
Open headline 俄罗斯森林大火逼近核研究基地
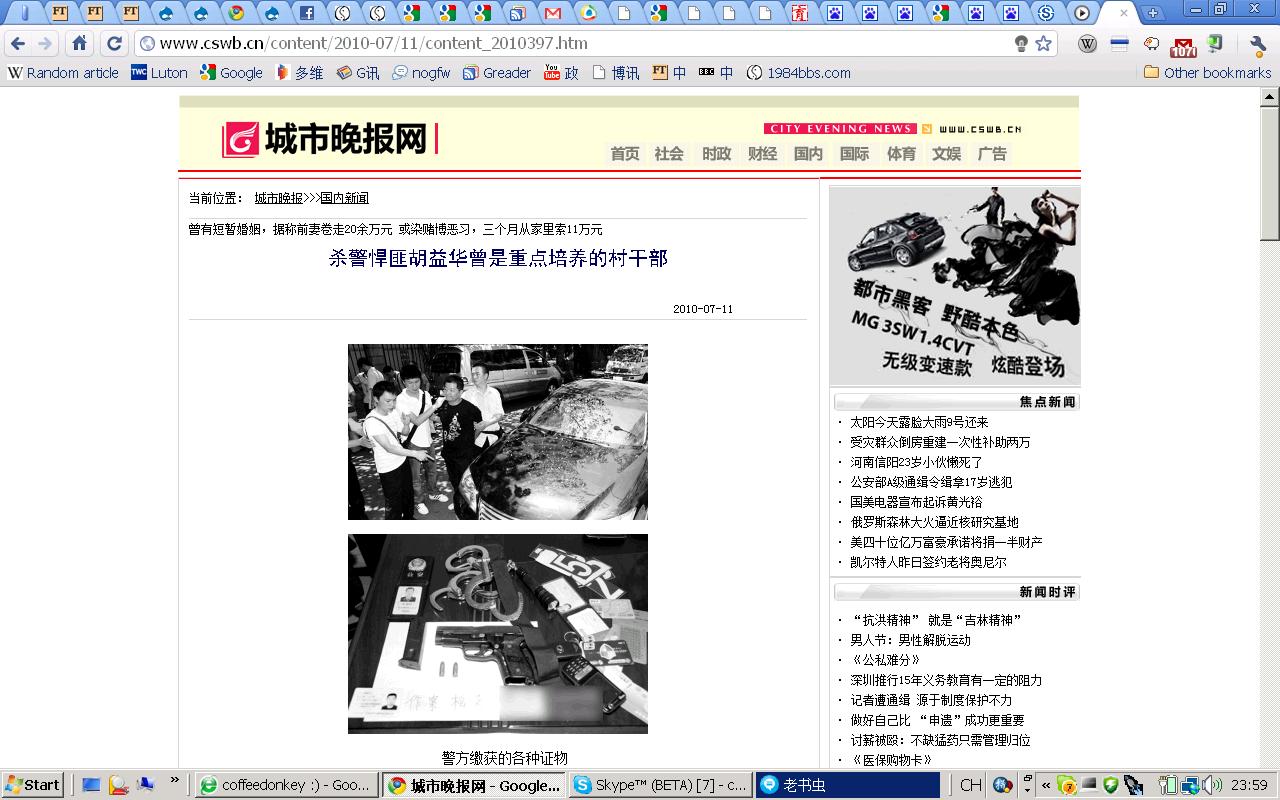click(934, 522)
